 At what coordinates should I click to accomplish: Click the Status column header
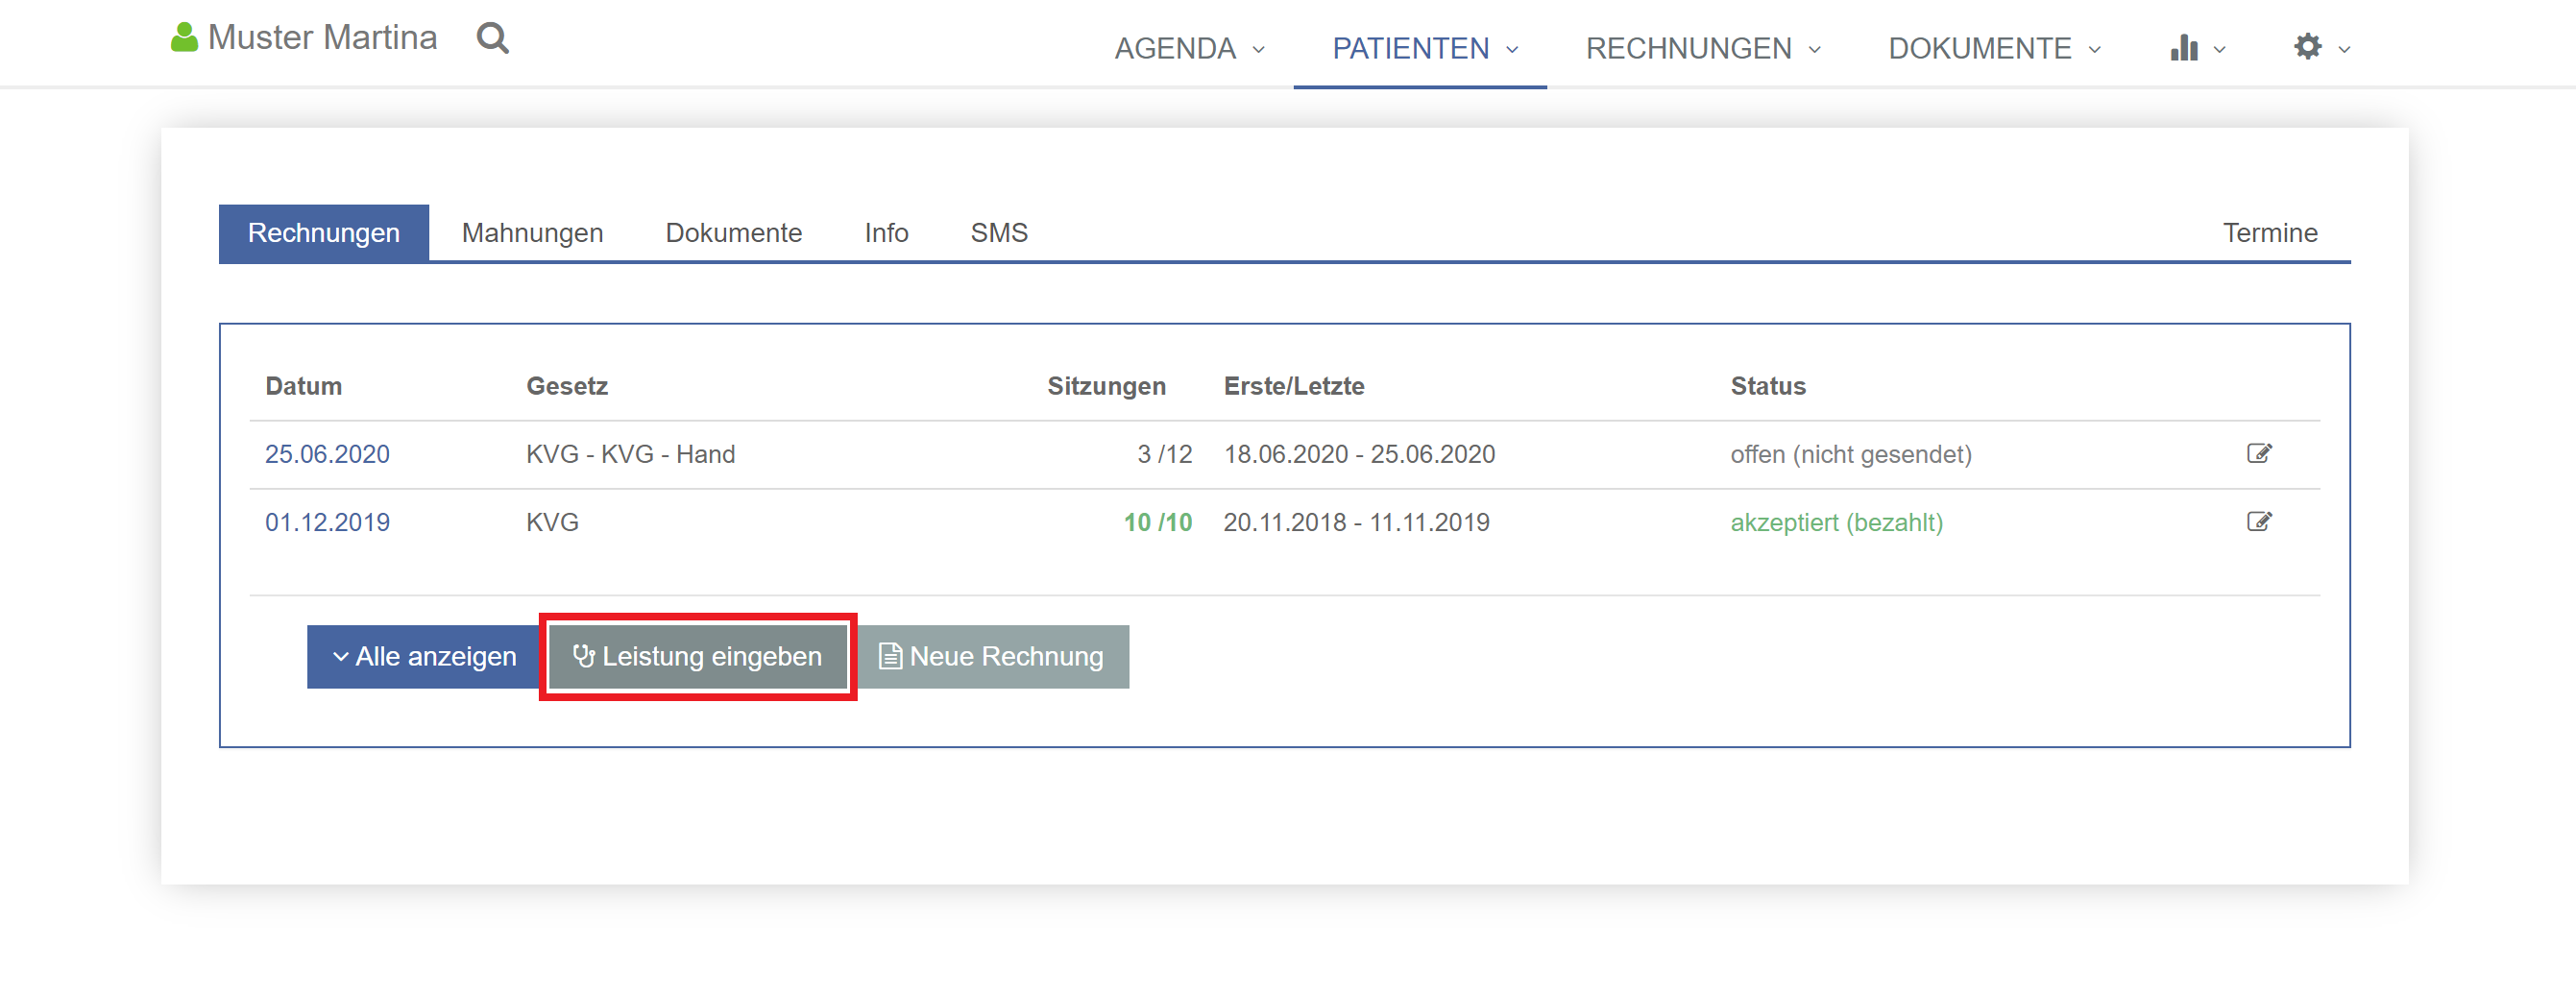1768,386
